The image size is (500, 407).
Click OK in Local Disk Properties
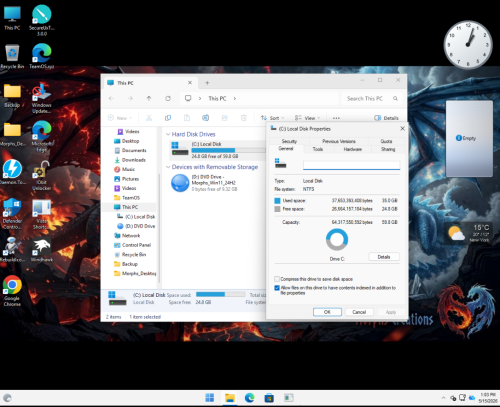coord(327,312)
